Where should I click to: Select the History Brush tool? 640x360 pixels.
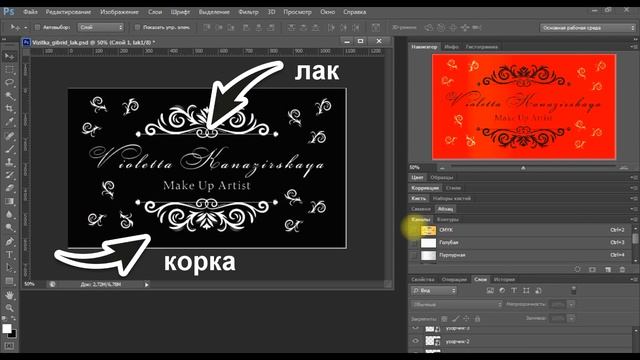[9, 175]
